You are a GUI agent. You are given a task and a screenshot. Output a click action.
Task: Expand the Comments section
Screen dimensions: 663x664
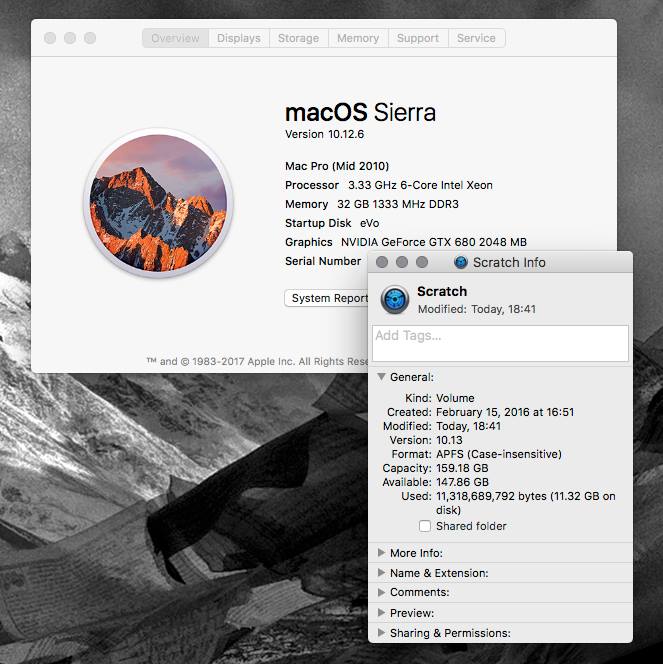pyautogui.click(x=381, y=592)
